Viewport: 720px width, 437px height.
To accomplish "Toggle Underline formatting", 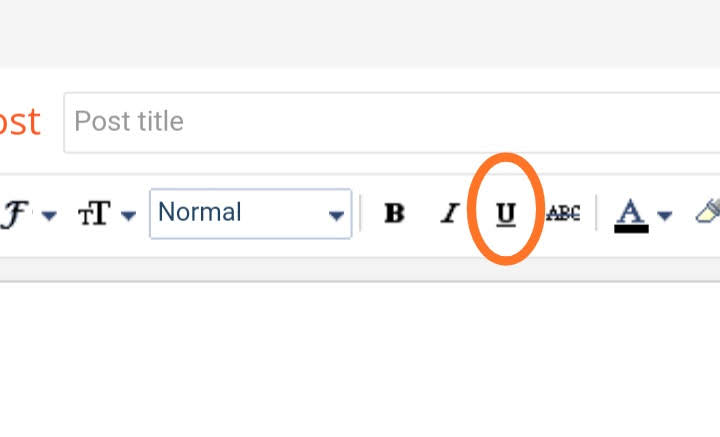I will tap(506, 213).
